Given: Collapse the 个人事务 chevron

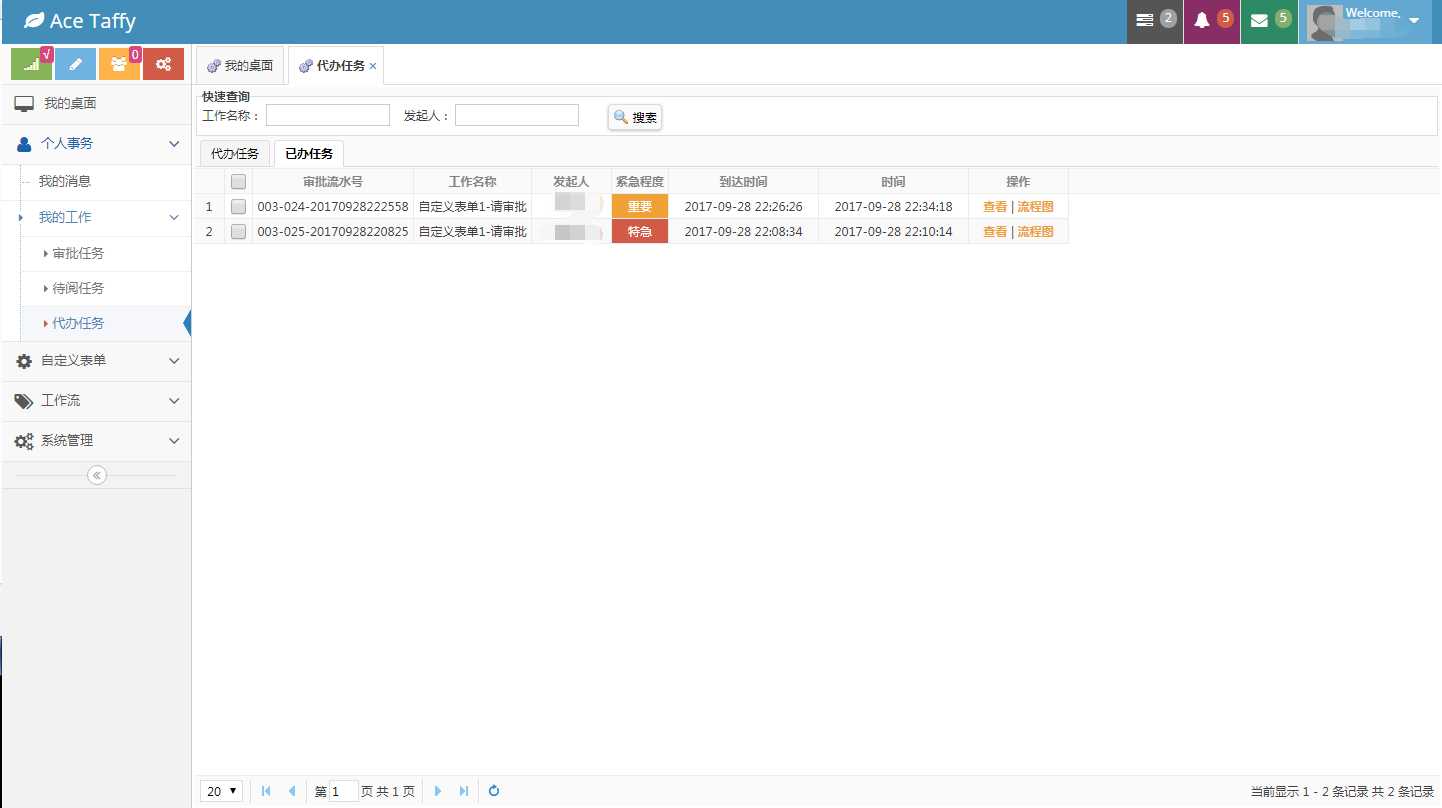Looking at the screenshot, I should click(x=174, y=144).
